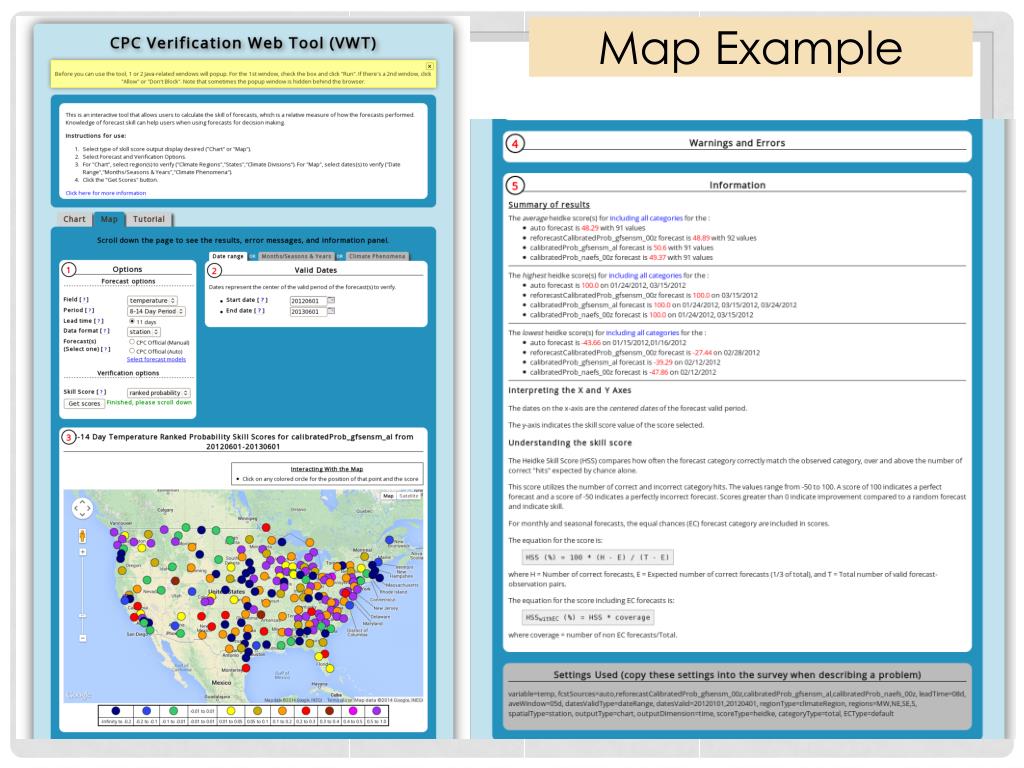Click the purple legend swatch for 0.5 to 1.0

pos(376,711)
